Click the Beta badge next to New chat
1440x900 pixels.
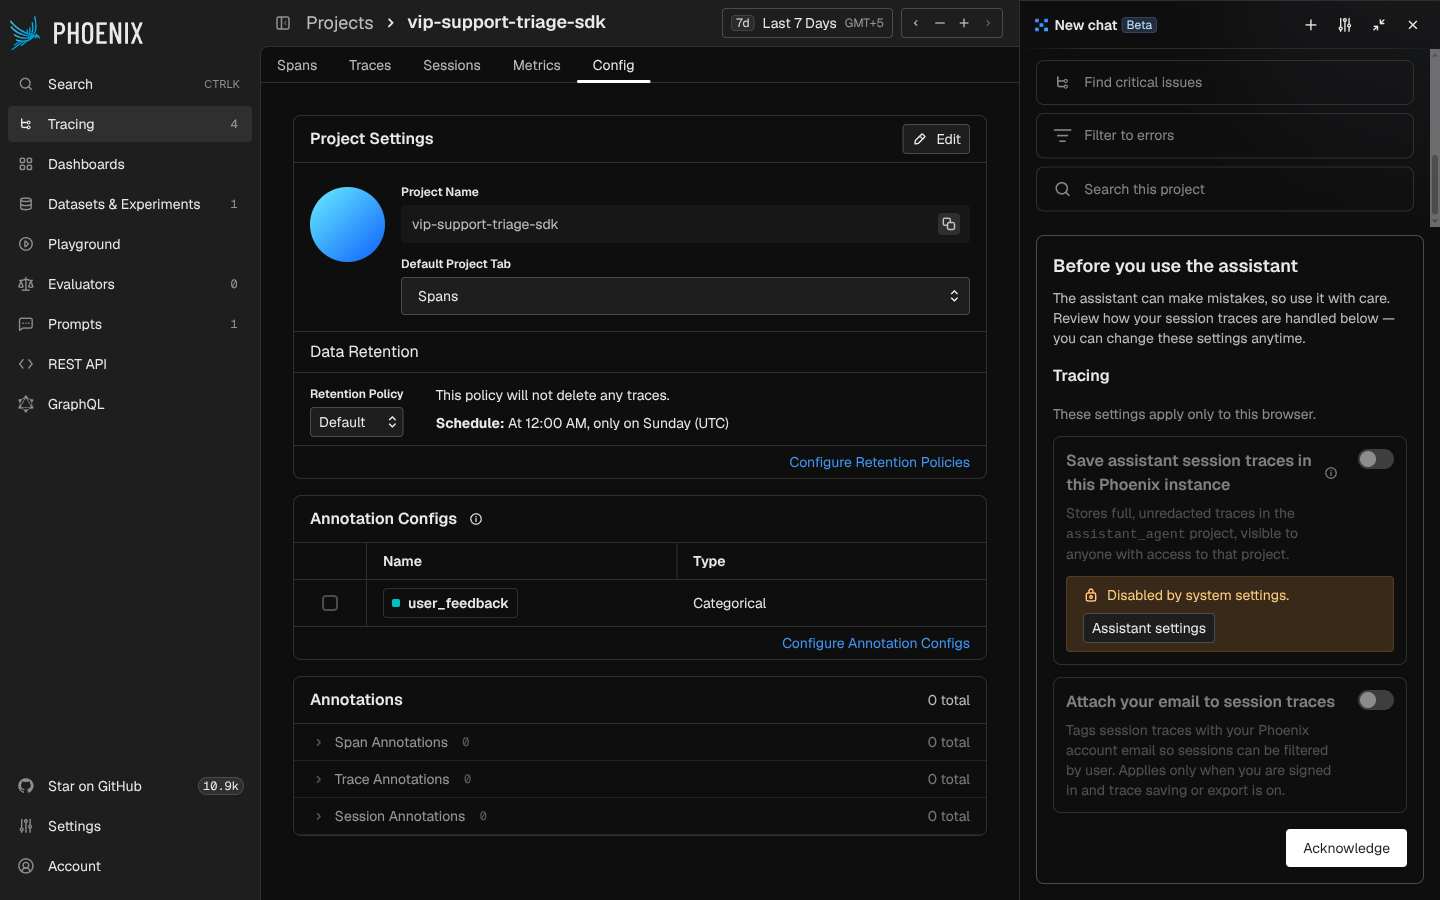pyautogui.click(x=1139, y=25)
